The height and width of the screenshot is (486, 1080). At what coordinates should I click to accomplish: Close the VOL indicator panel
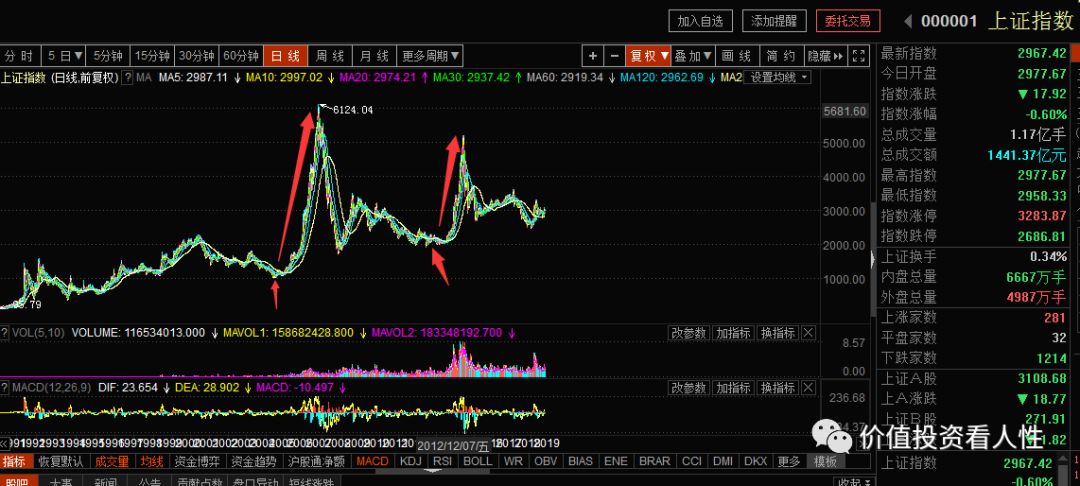(808, 333)
